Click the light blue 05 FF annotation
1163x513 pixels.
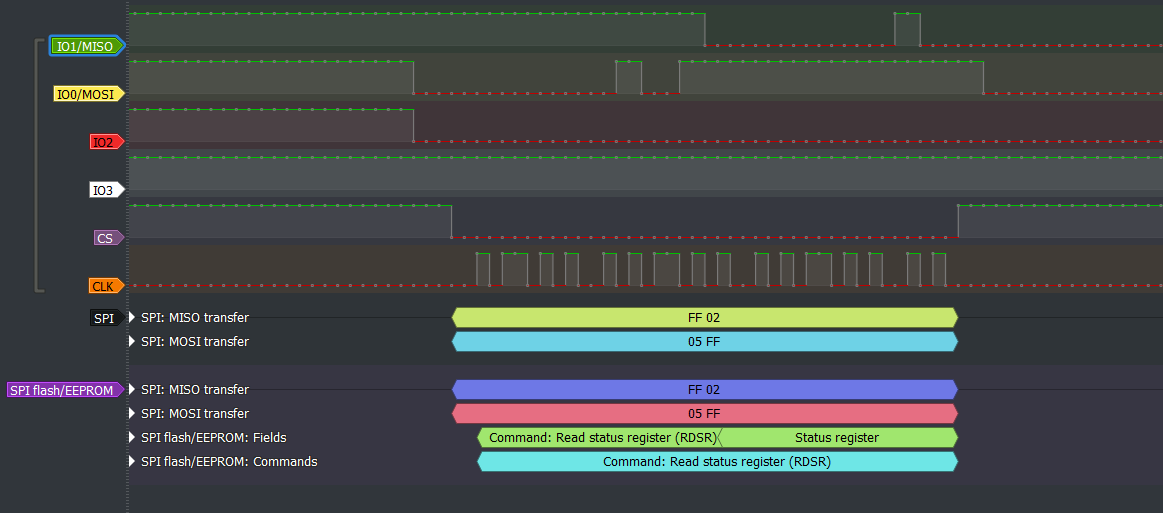click(x=705, y=342)
